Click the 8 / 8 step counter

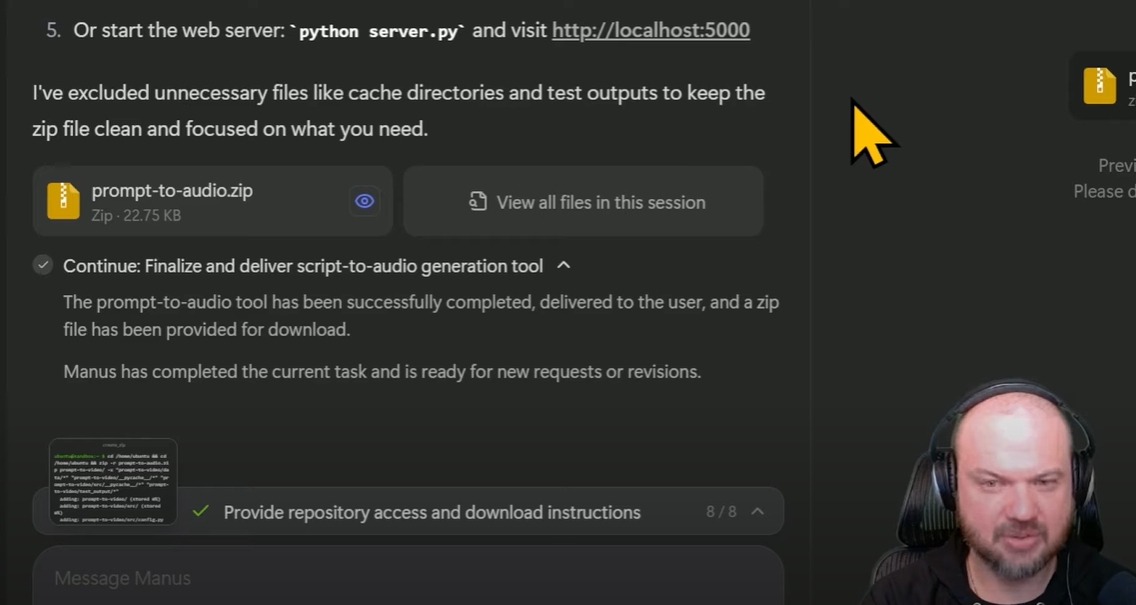[721, 512]
